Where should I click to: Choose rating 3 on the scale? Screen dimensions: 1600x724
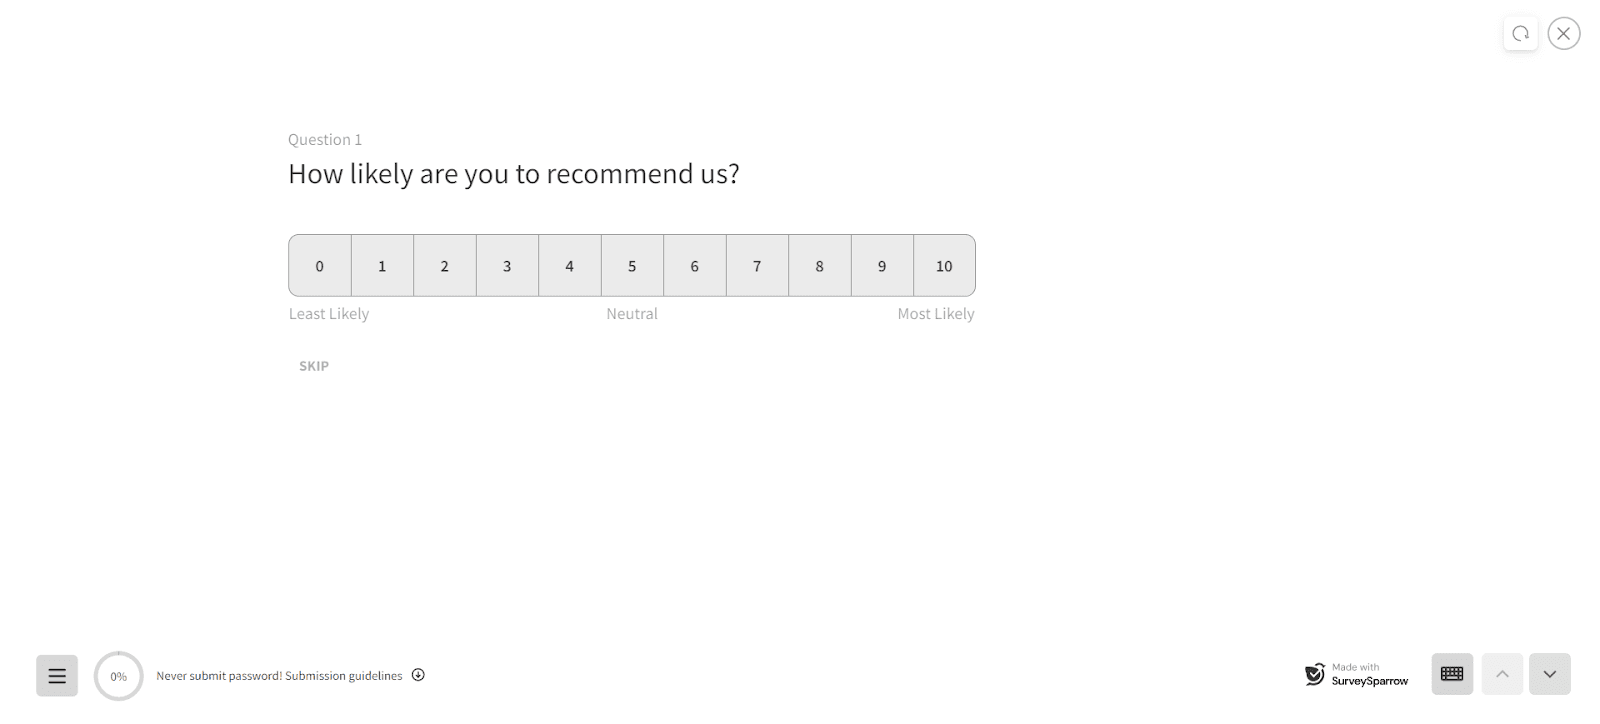pos(507,266)
